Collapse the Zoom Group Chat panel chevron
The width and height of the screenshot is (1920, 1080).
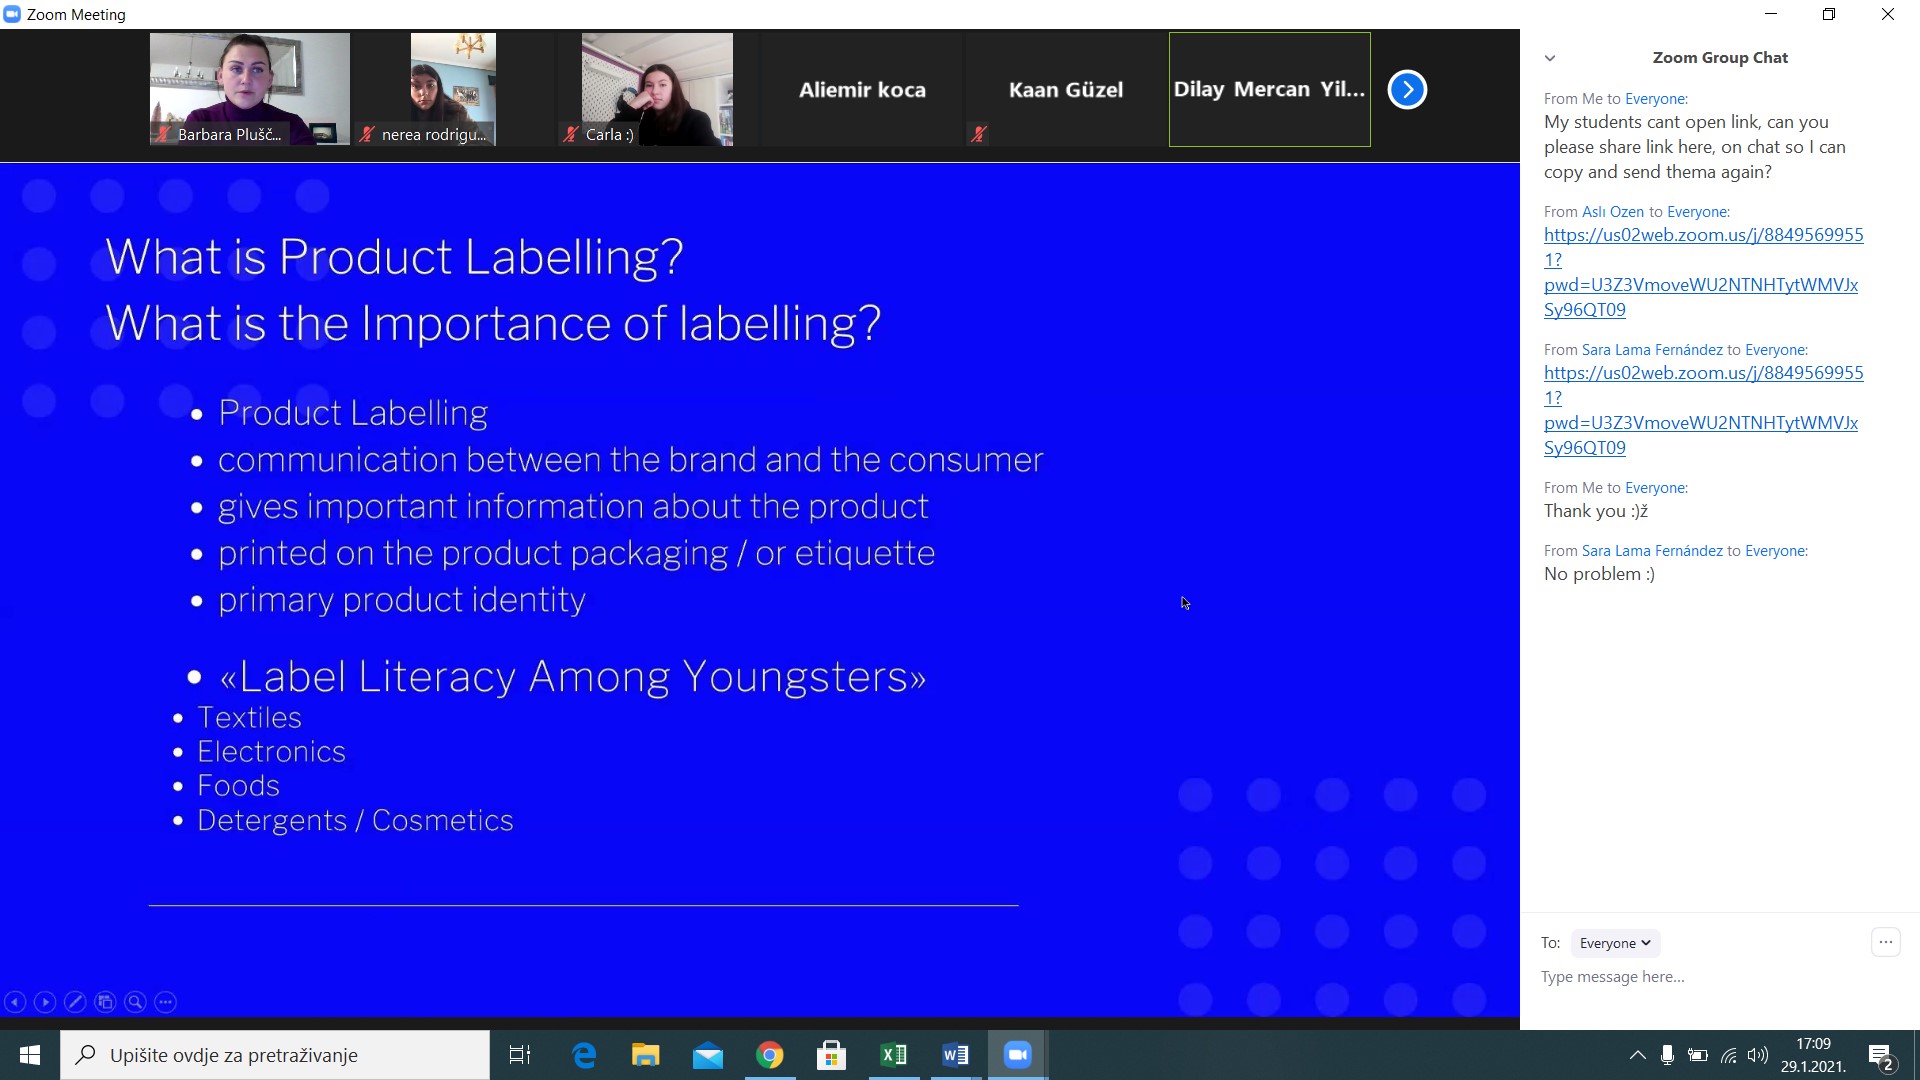[1550, 58]
